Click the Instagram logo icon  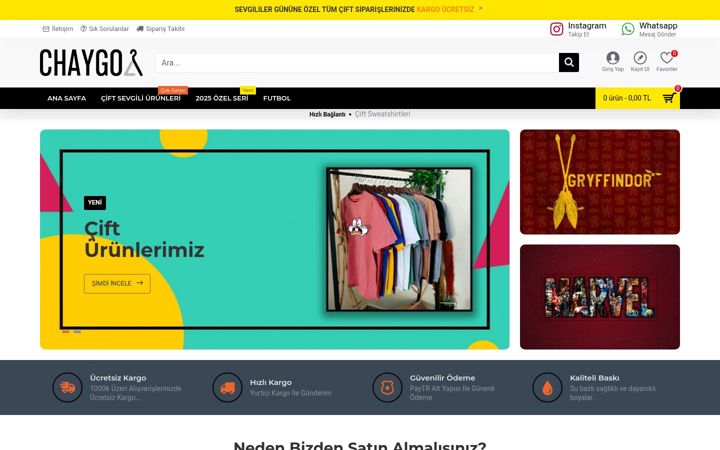tap(557, 29)
